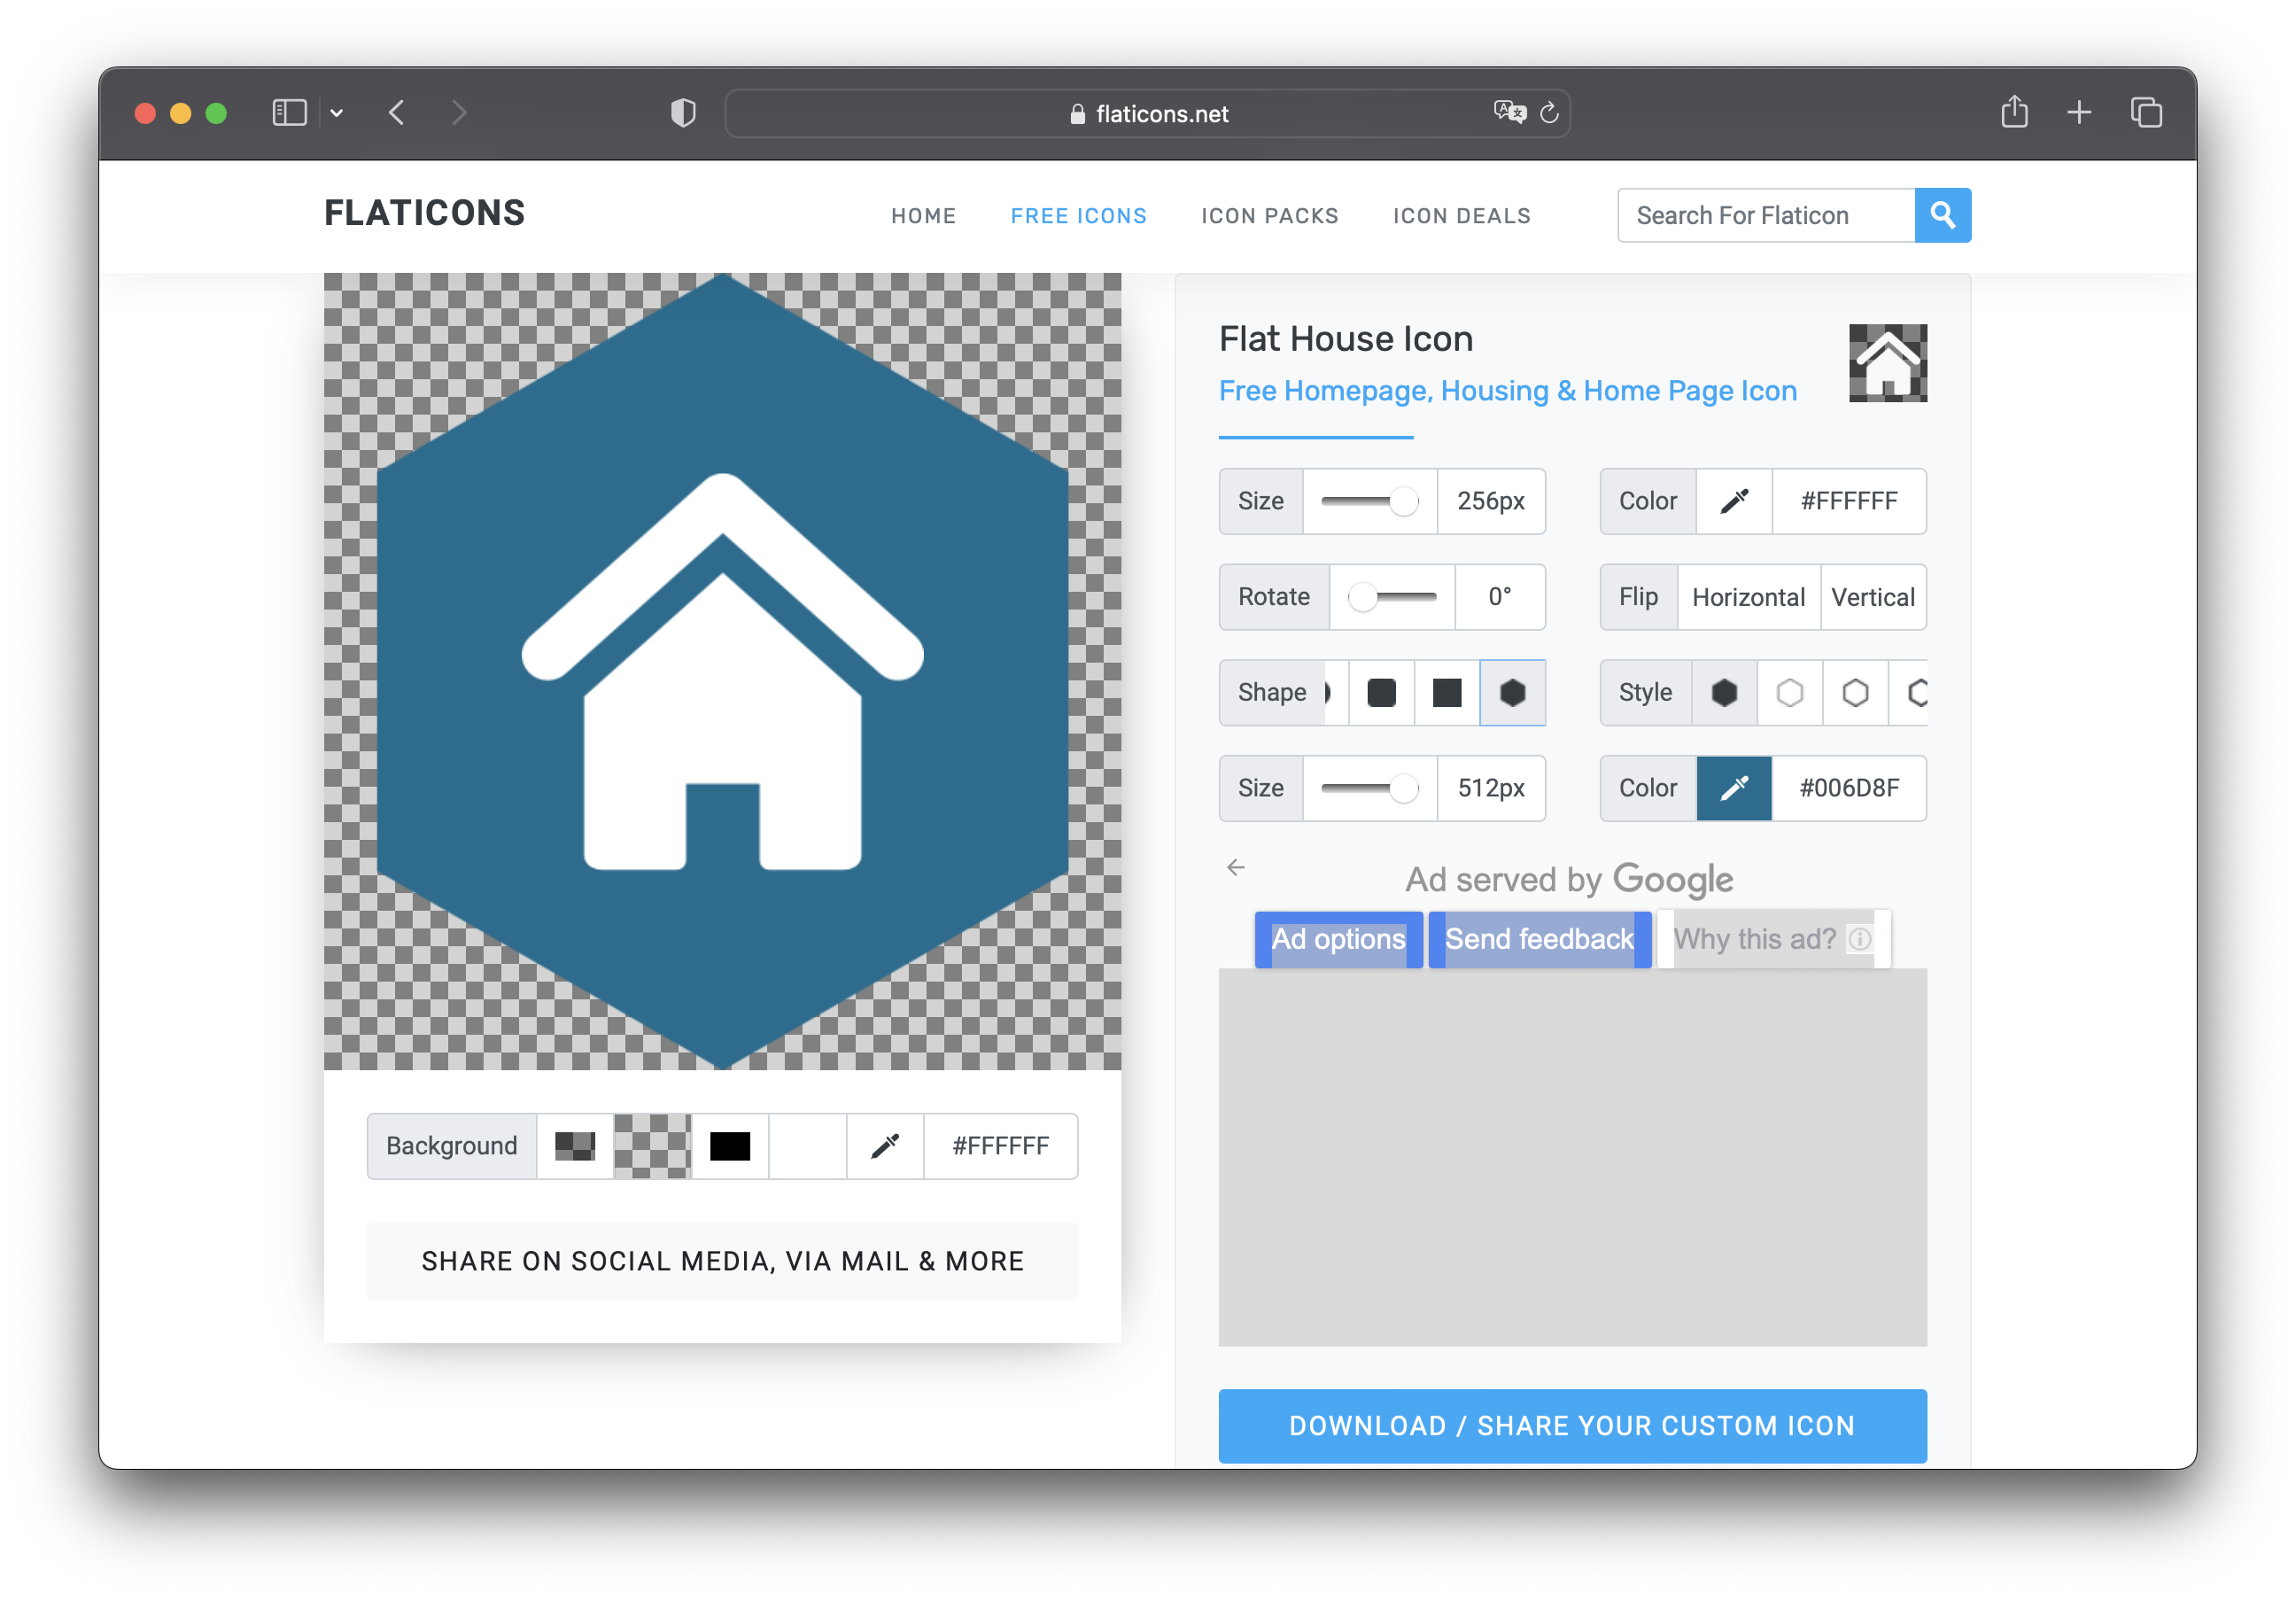The height and width of the screenshot is (1600, 2296).
Task: Click Share on Social Media, Via Mail & More
Action: (x=722, y=1261)
